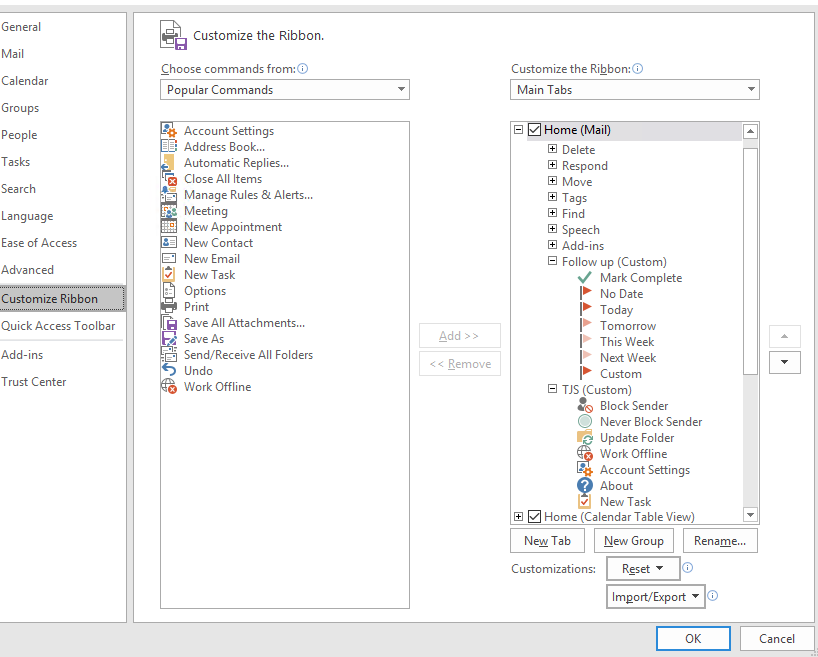The image size is (818, 657).
Task: Select the Mark Complete checkmark icon
Action: pos(585,278)
